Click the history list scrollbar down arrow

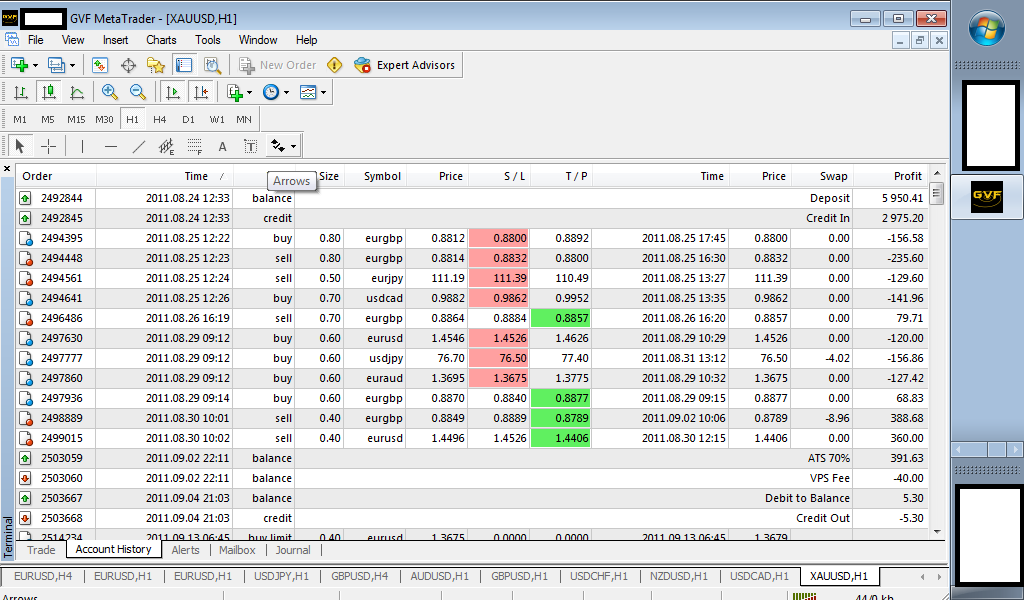[x=937, y=532]
